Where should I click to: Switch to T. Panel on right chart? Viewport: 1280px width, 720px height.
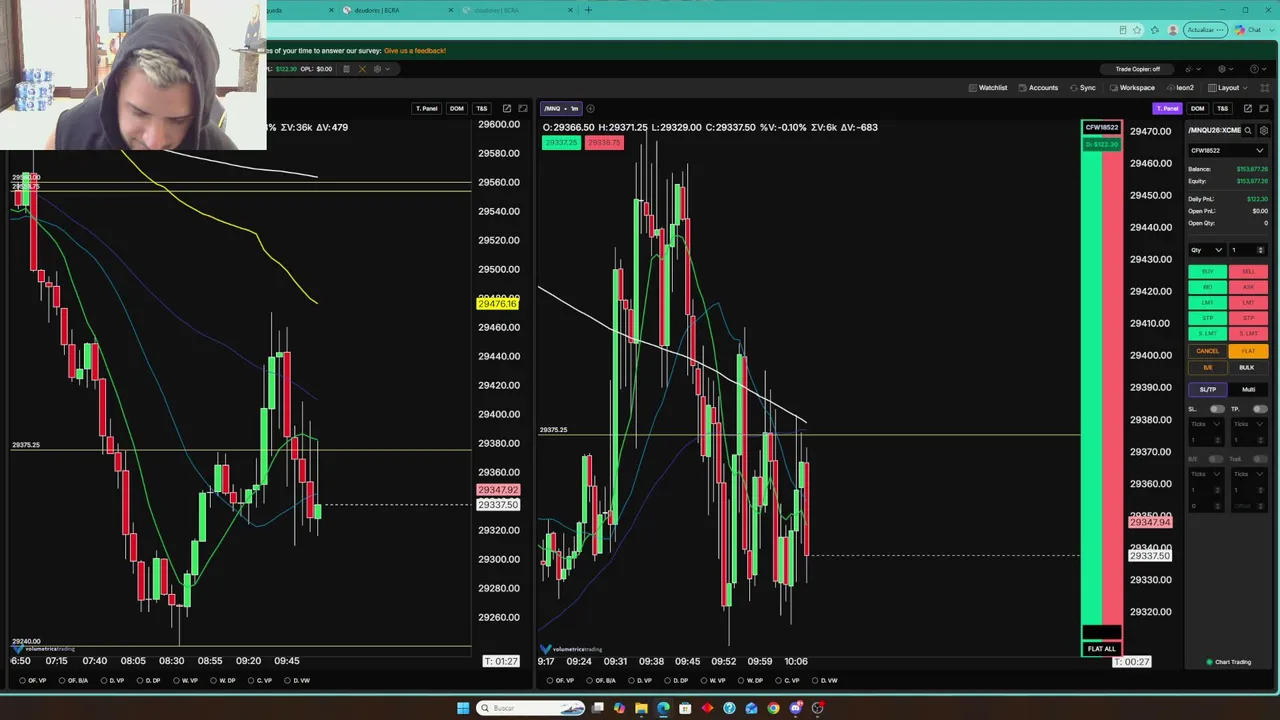click(1167, 108)
